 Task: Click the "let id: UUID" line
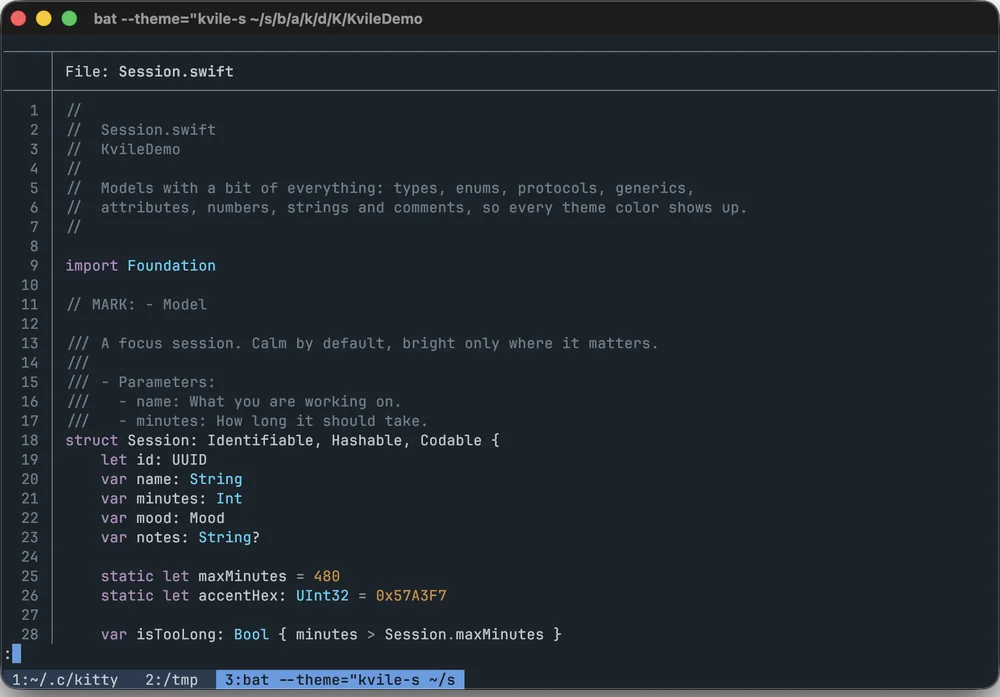(x=154, y=460)
